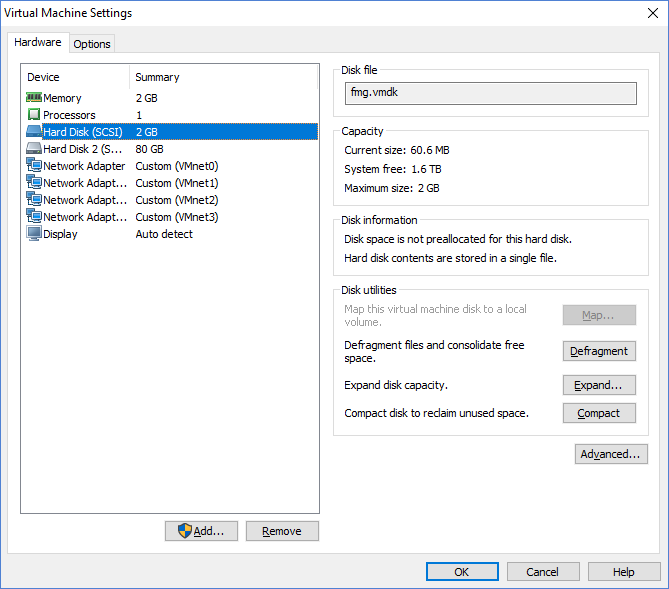
Task: Click the 80 GB summary value
Action: pos(149,149)
